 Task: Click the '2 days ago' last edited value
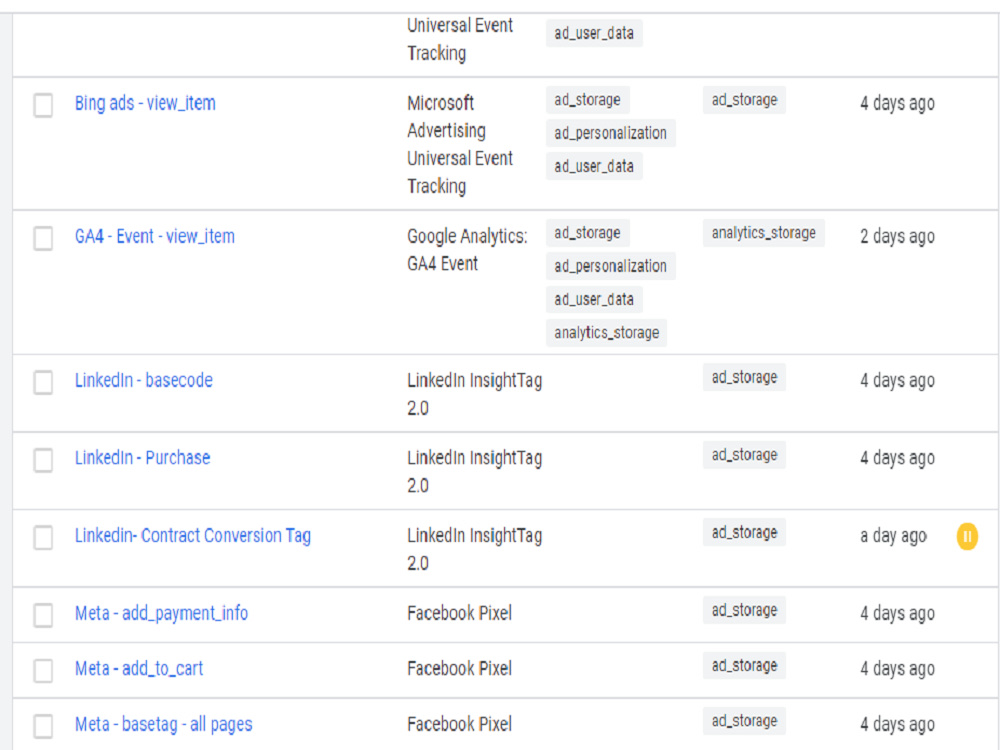point(897,236)
